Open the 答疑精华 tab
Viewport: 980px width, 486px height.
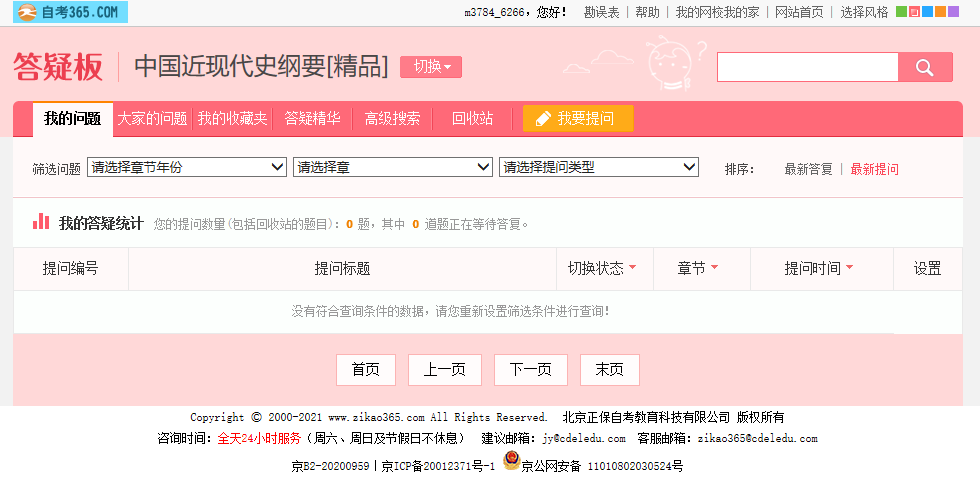pyautogui.click(x=312, y=118)
